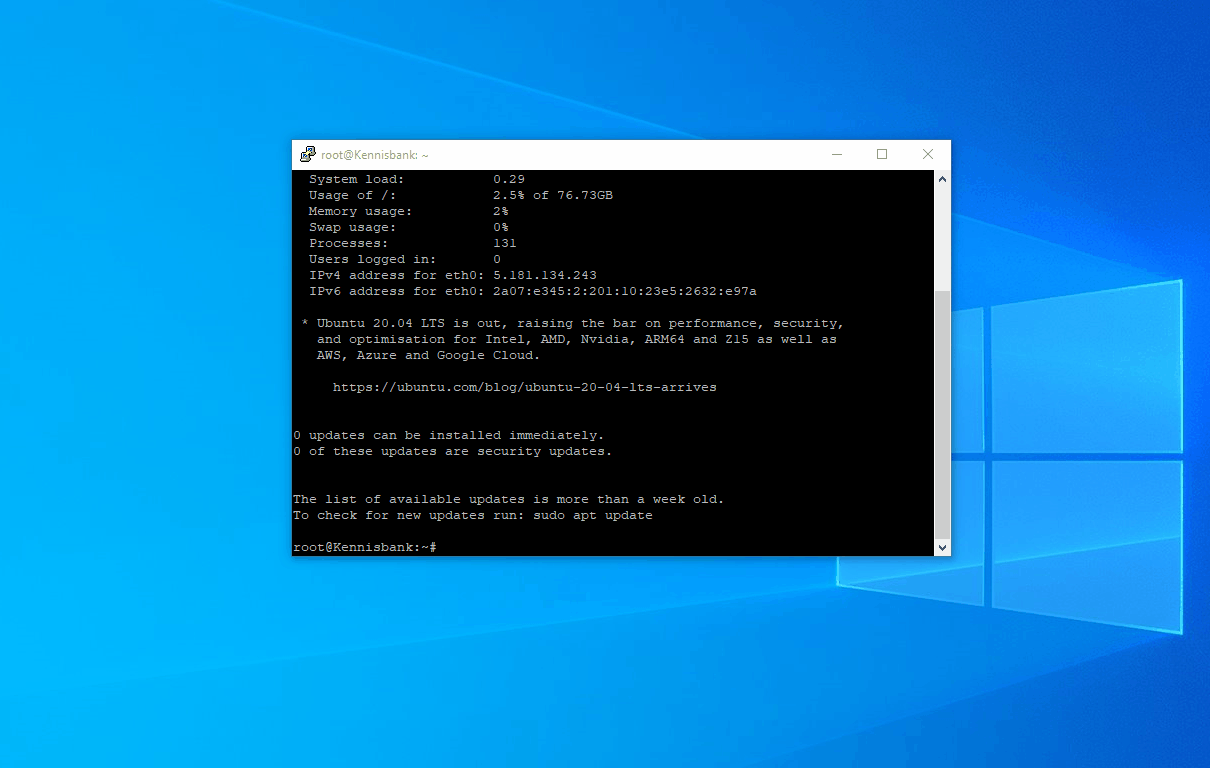Image resolution: width=1210 pixels, height=768 pixels.
Task: Click the Processes count 131
Action: tap(504, 243)
